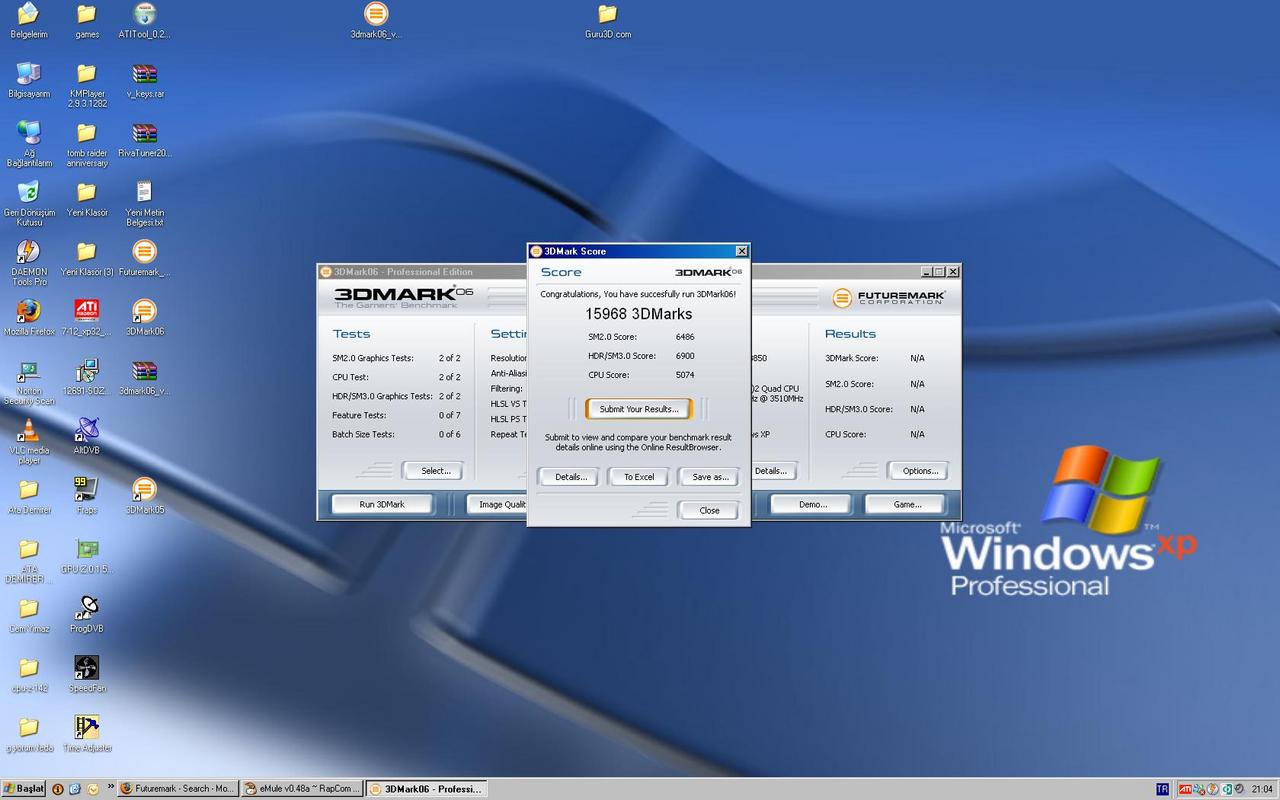Select the ATITool desktop icon
Screen dimensions: 1280x800
pyautogui.click(x=144, y=20)
